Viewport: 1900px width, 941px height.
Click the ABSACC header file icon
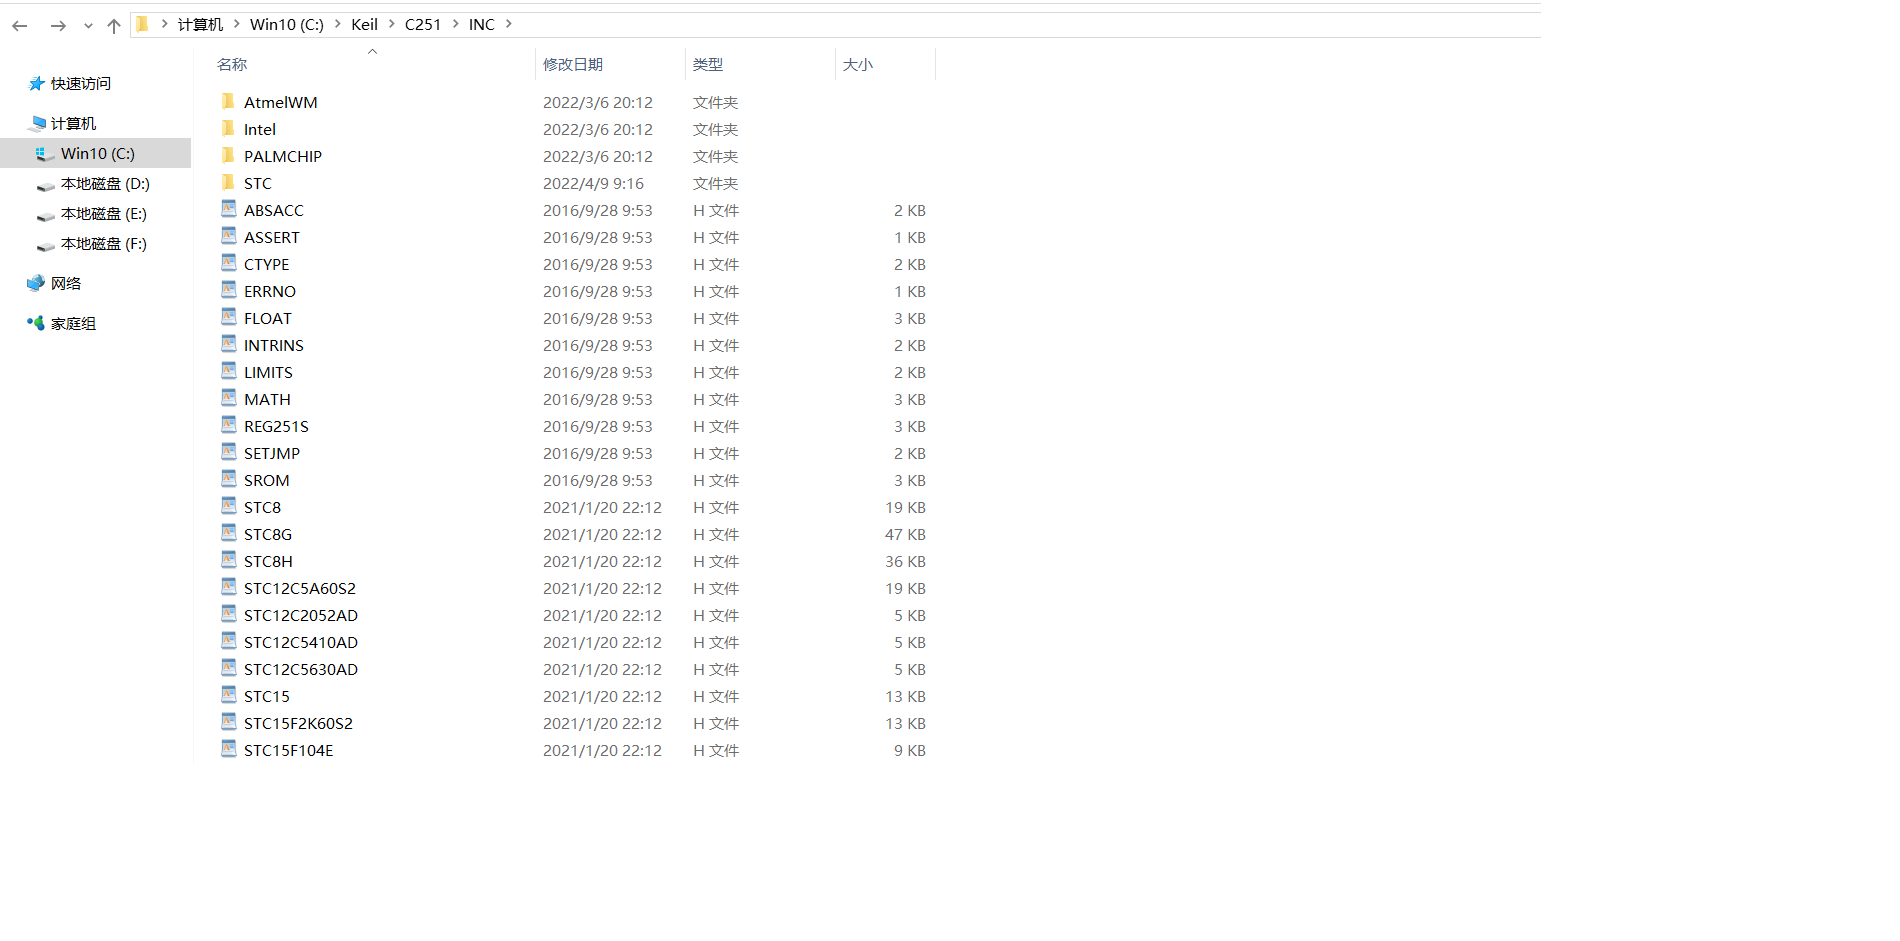tap(228, 209)
